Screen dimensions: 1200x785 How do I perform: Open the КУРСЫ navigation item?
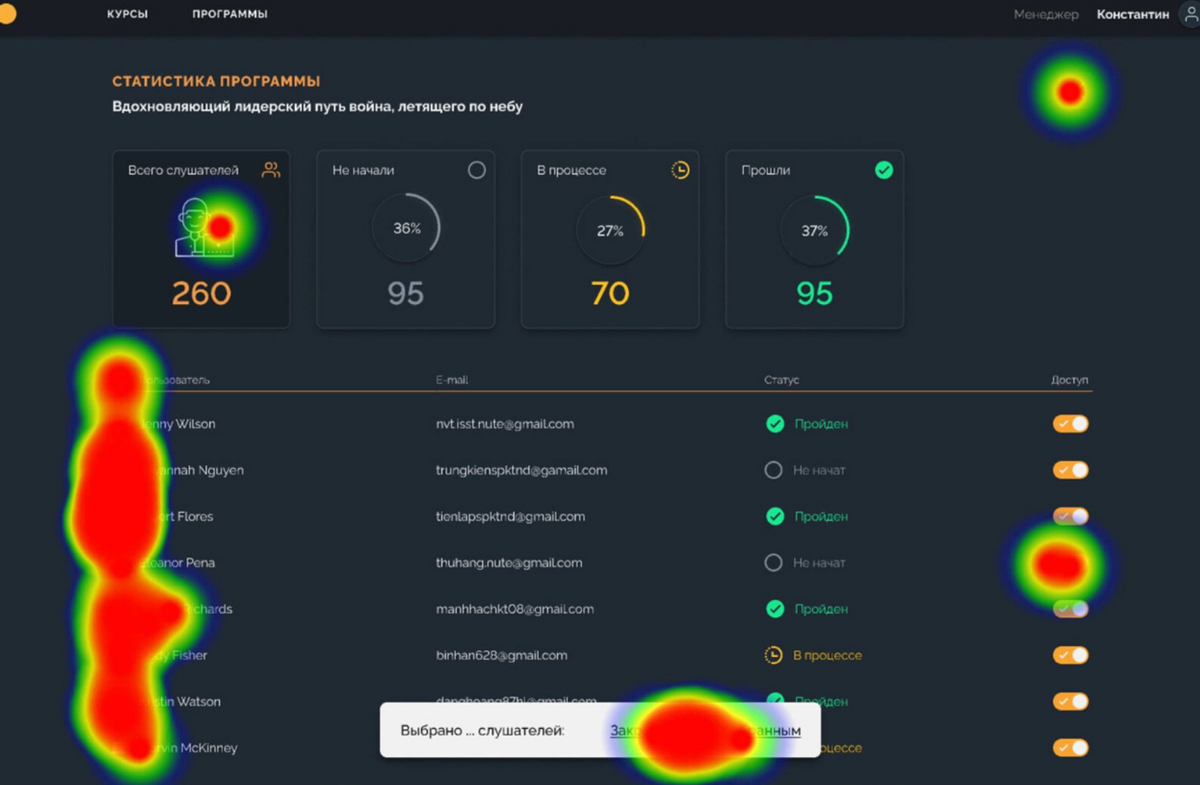pyautogui.click(x=128, y=14)
